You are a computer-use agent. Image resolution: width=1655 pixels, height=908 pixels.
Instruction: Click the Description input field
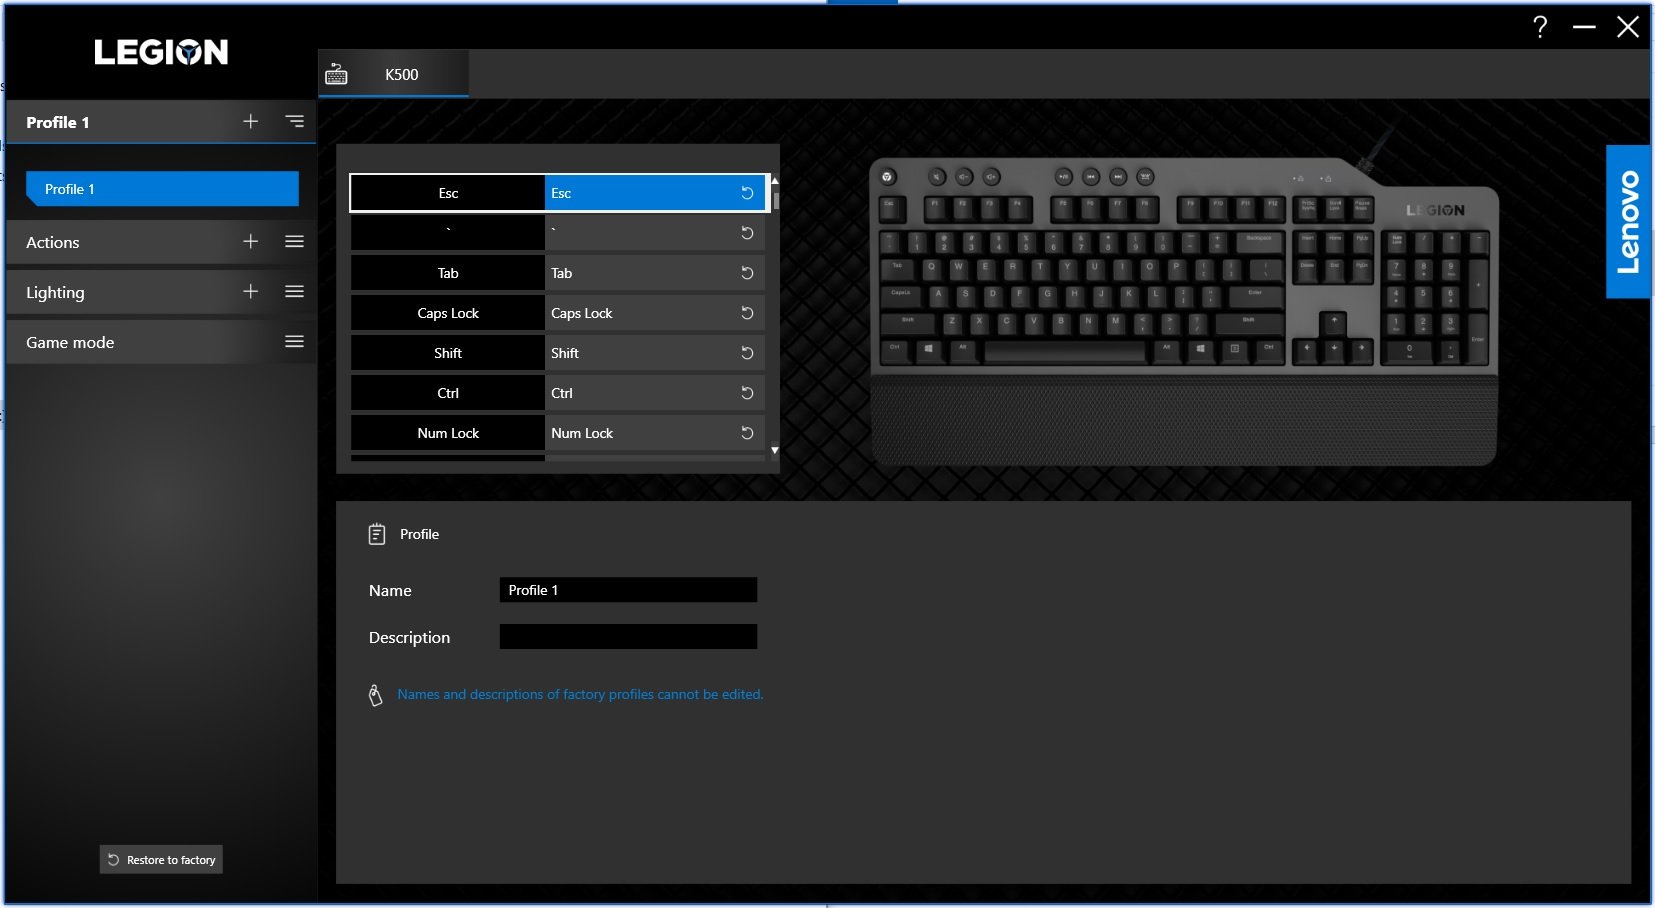tap(628, 637)
